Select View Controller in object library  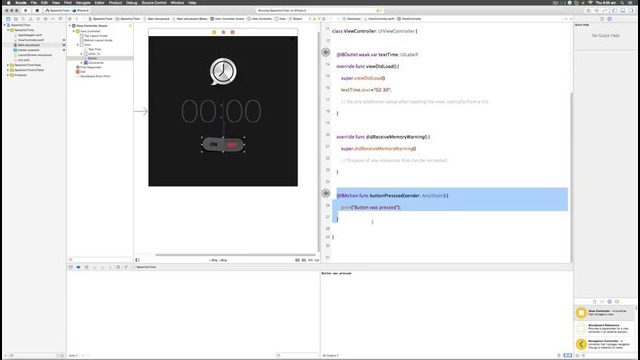pyautogui.click(x=604, y=313)
